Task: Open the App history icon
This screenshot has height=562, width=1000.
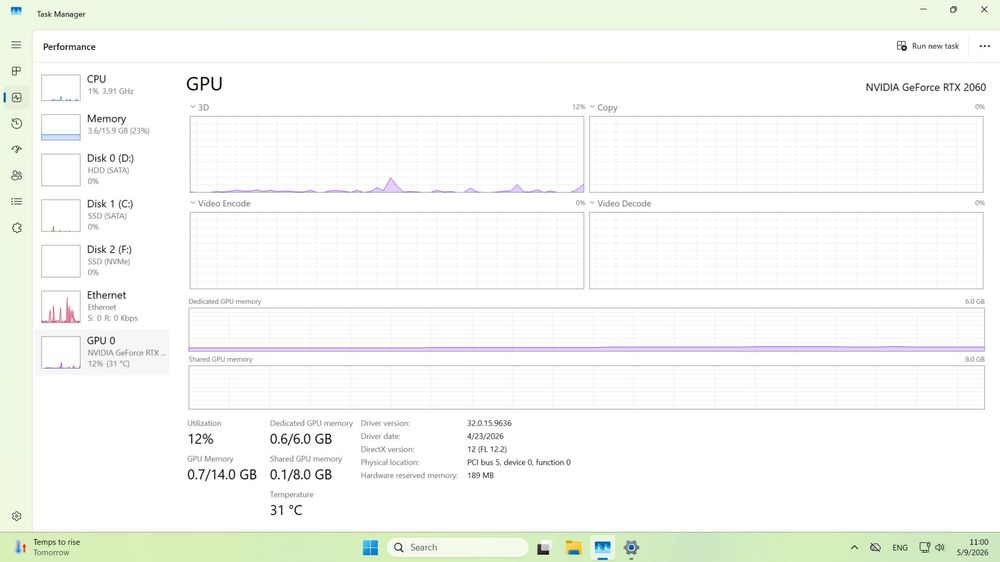Action: coord(17,123)
